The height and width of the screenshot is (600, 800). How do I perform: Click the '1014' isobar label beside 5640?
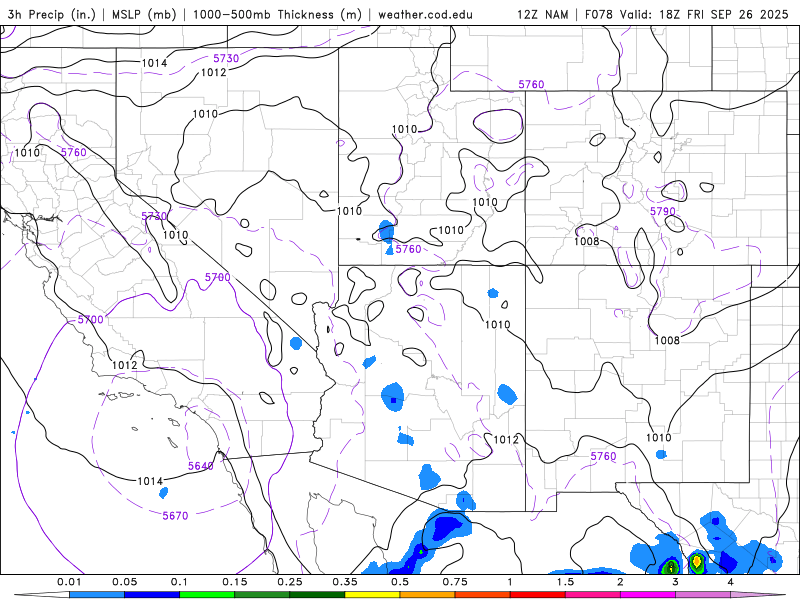150,481
